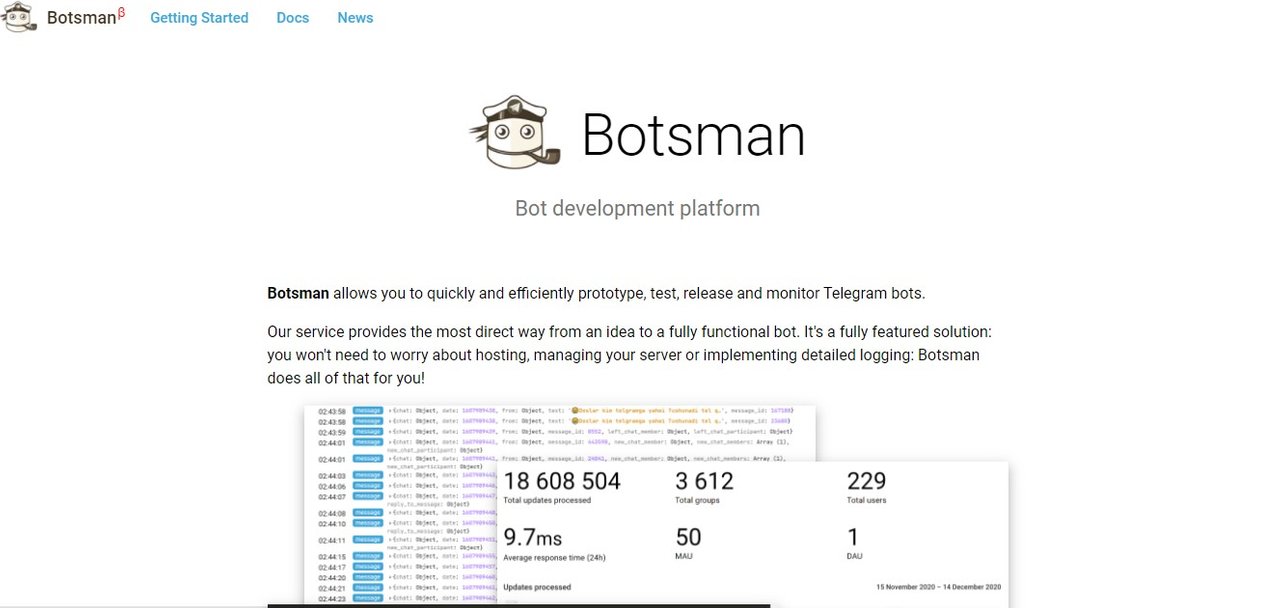Click the large Botsman hero title
The image size is (1280, 608).
click(693, 134)
